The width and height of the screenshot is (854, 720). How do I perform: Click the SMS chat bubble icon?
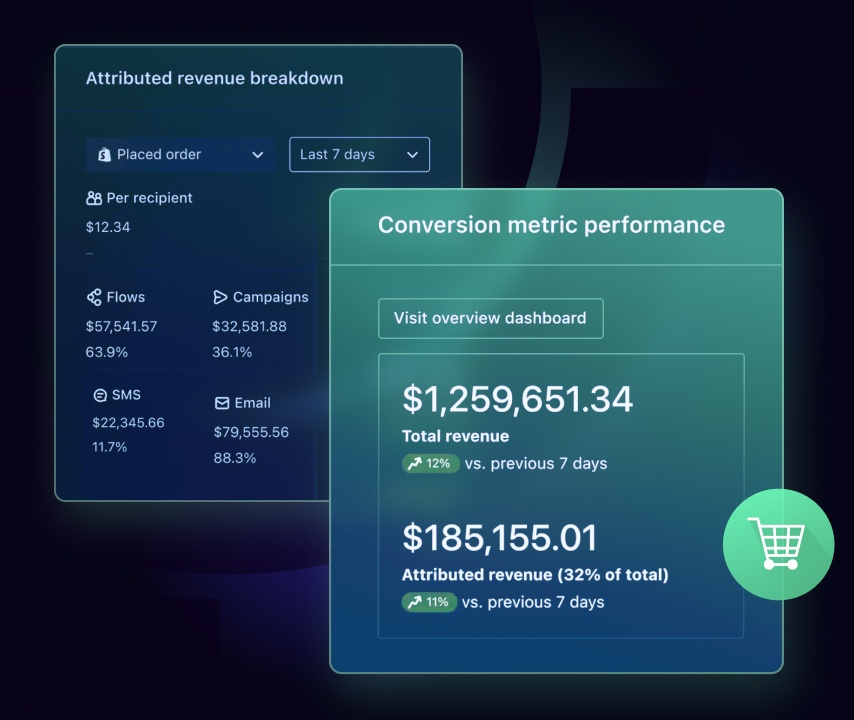[100, 395]
